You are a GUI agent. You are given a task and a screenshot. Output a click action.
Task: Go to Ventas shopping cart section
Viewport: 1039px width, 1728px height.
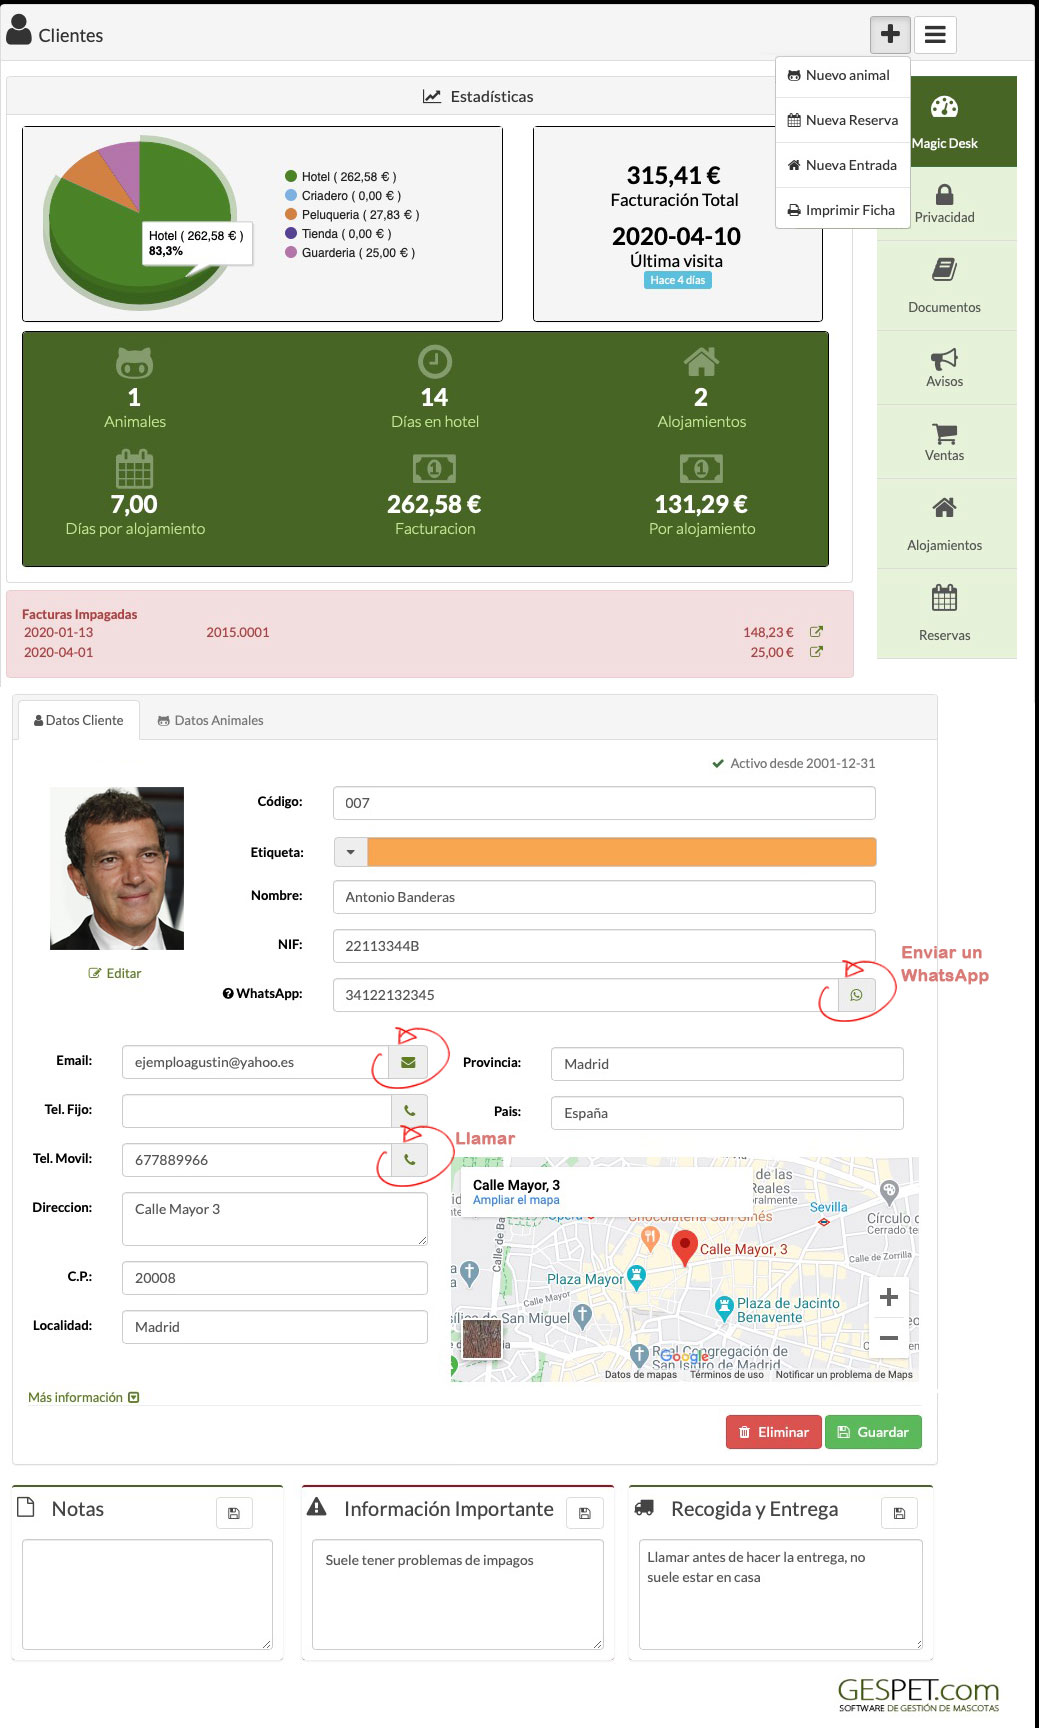coord(944,442)
